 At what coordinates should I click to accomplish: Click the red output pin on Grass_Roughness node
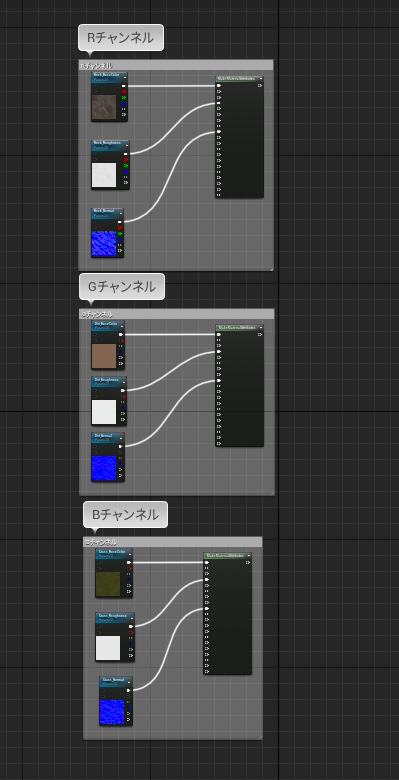(x=130, y=632)
